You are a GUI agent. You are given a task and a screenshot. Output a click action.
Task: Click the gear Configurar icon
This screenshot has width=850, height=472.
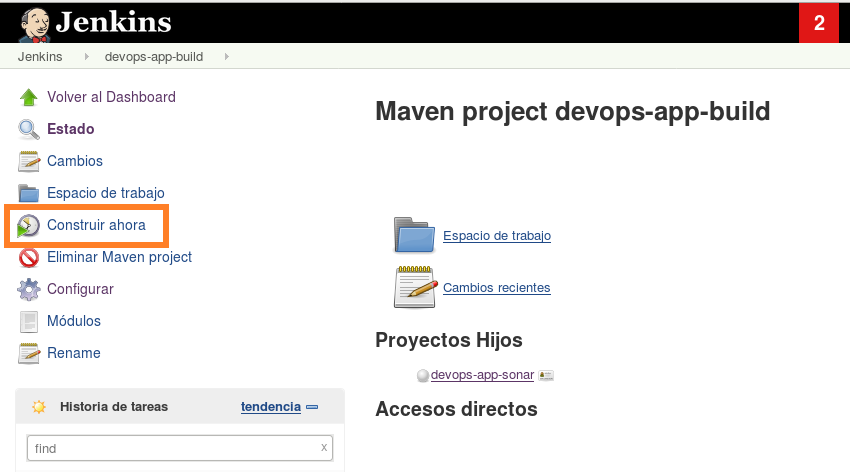point(28,290)
